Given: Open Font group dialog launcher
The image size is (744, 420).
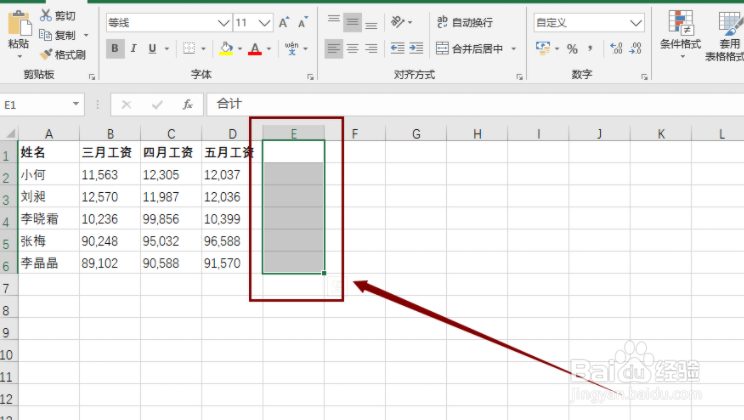Looking at the screenshot, I should point(310,77).
